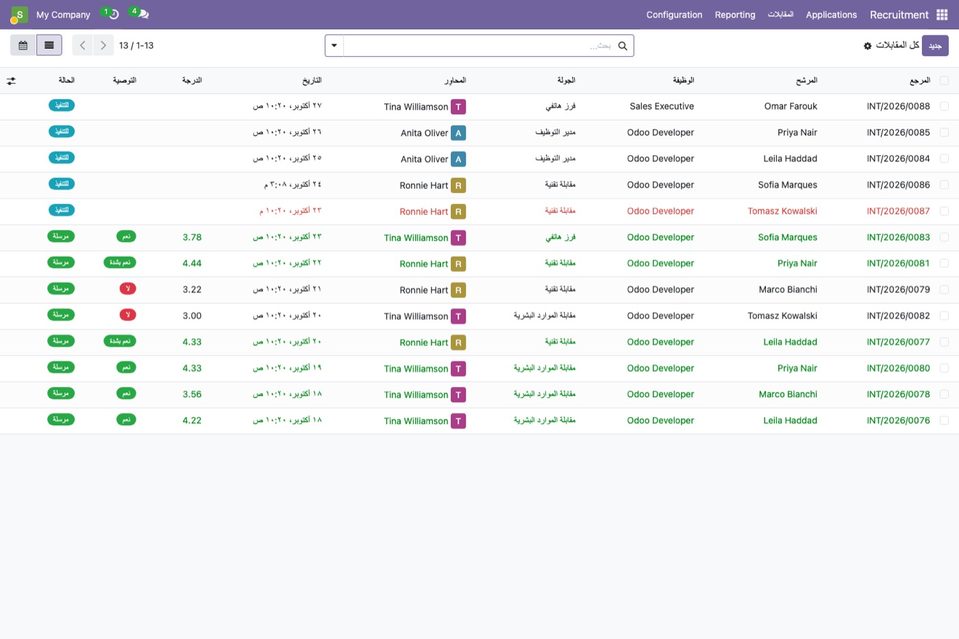Expand the search options dropdown arrow

click(x=335, y=45)
